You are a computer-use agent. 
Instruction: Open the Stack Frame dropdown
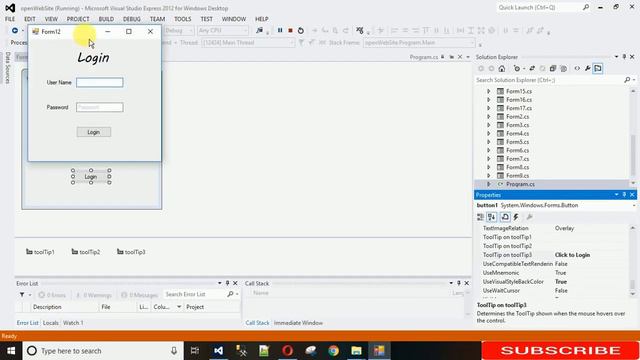pyautogui.click(x=419, y=42)
